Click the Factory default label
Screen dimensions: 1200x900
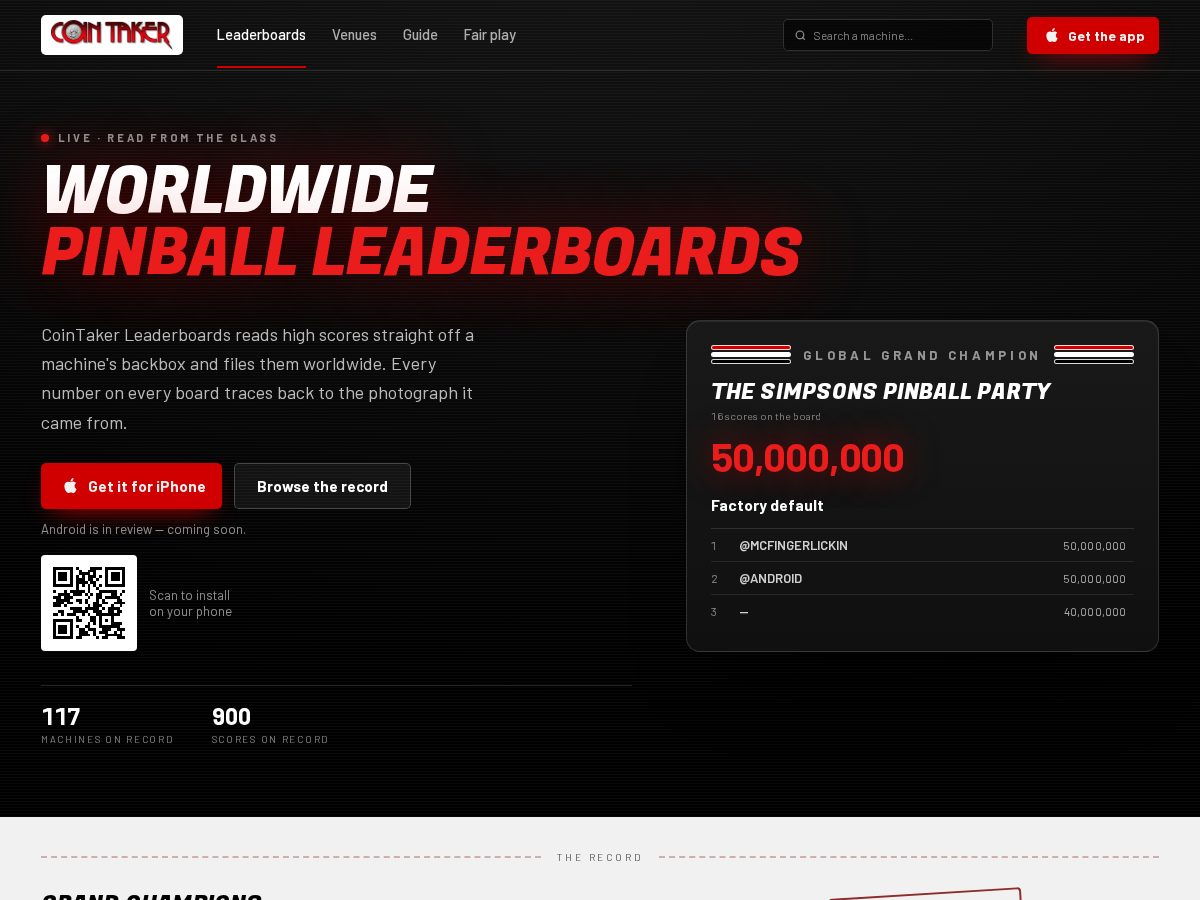767,506
